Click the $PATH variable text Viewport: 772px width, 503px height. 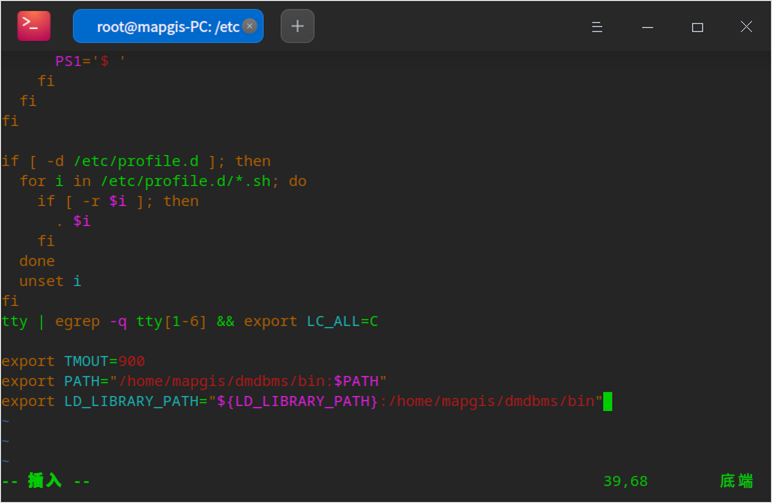point(356,381)
